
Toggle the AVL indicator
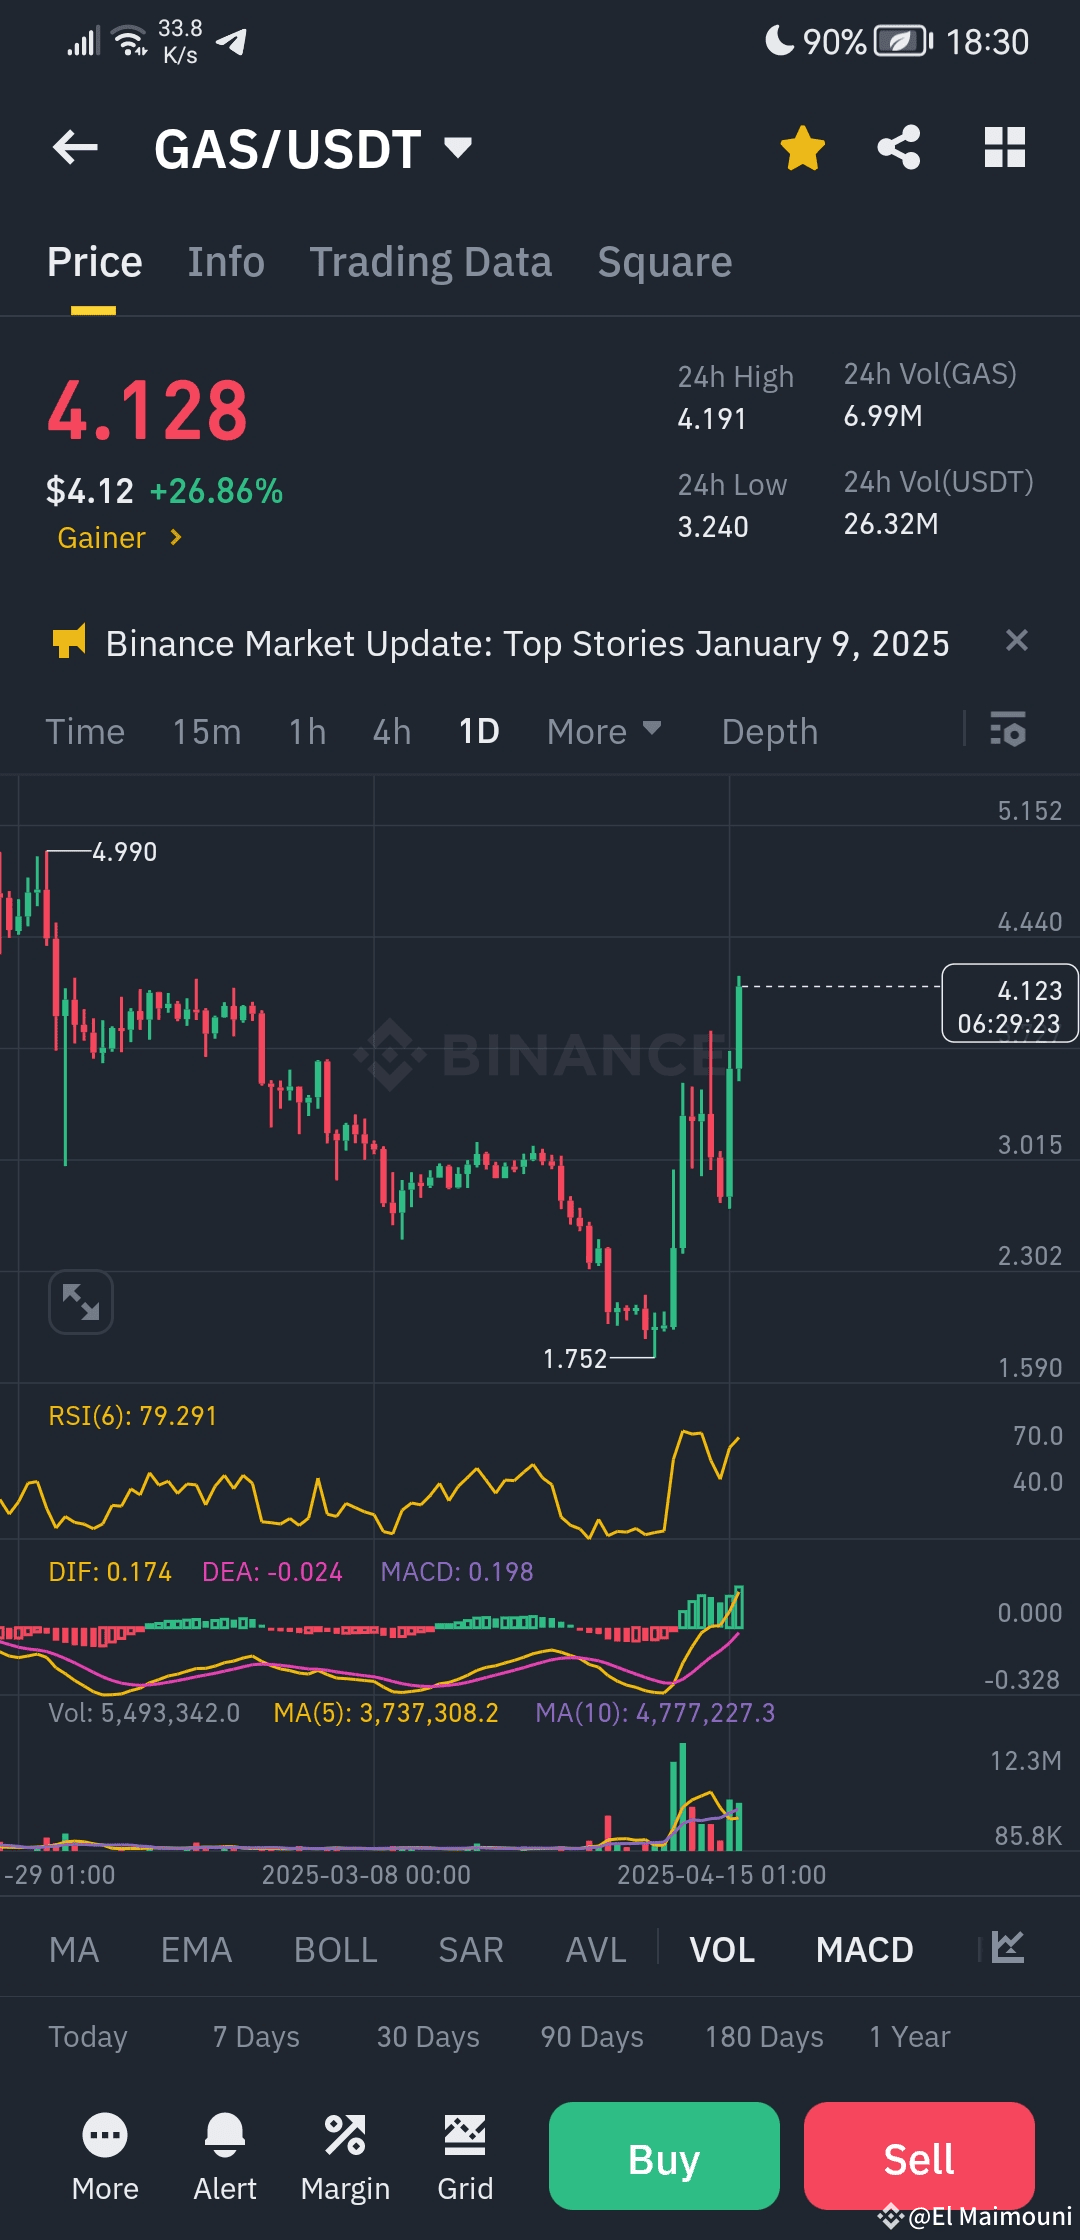pyautogui.click(x=596, y=1950)
